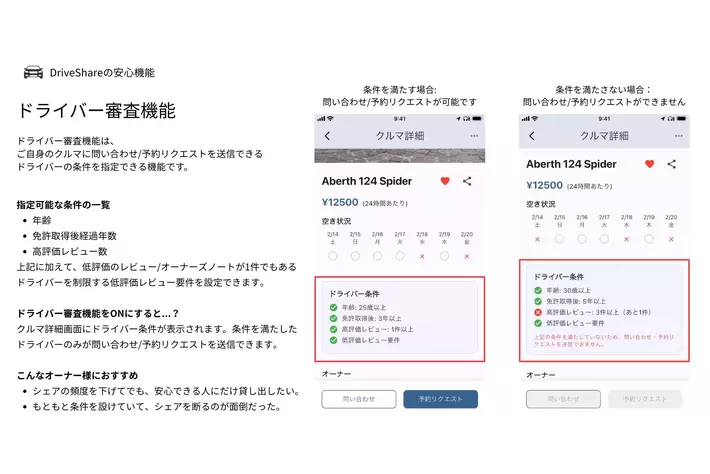The width and height of the screenshot is (710, 474).
Task: Select 2/15 availability circle in right phone
Action: click(559, 239)
